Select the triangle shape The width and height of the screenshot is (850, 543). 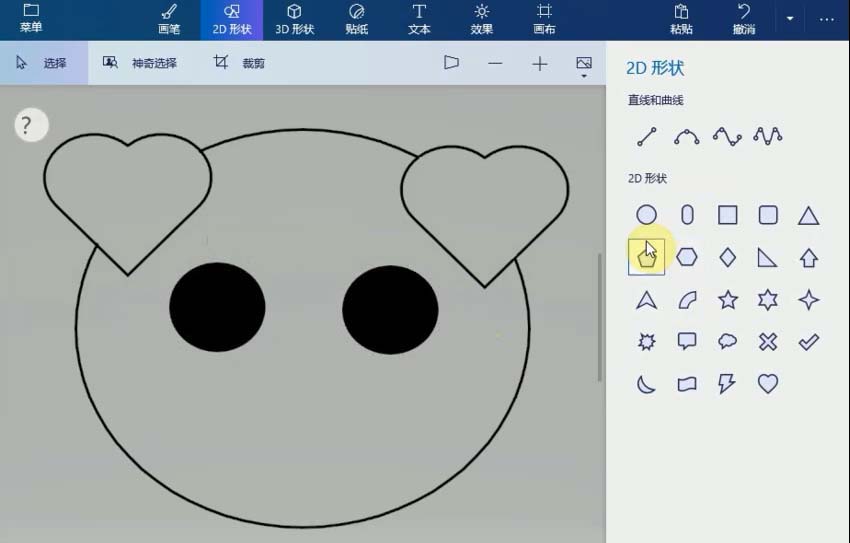(x=808, y=216)
